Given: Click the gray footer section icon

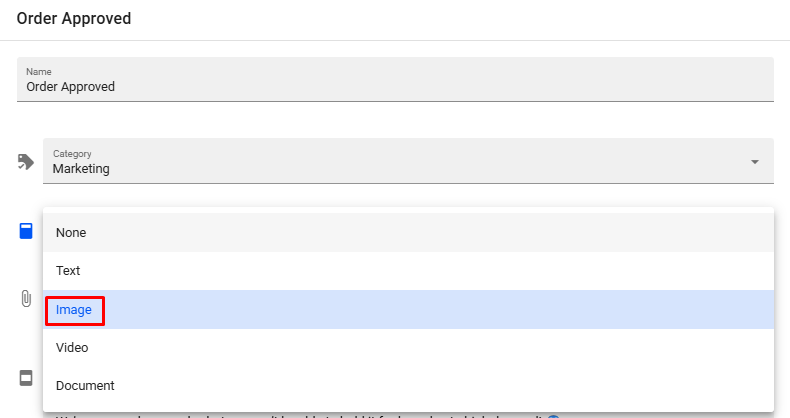Looking at the screenshot, I should (x=26, y=378).
